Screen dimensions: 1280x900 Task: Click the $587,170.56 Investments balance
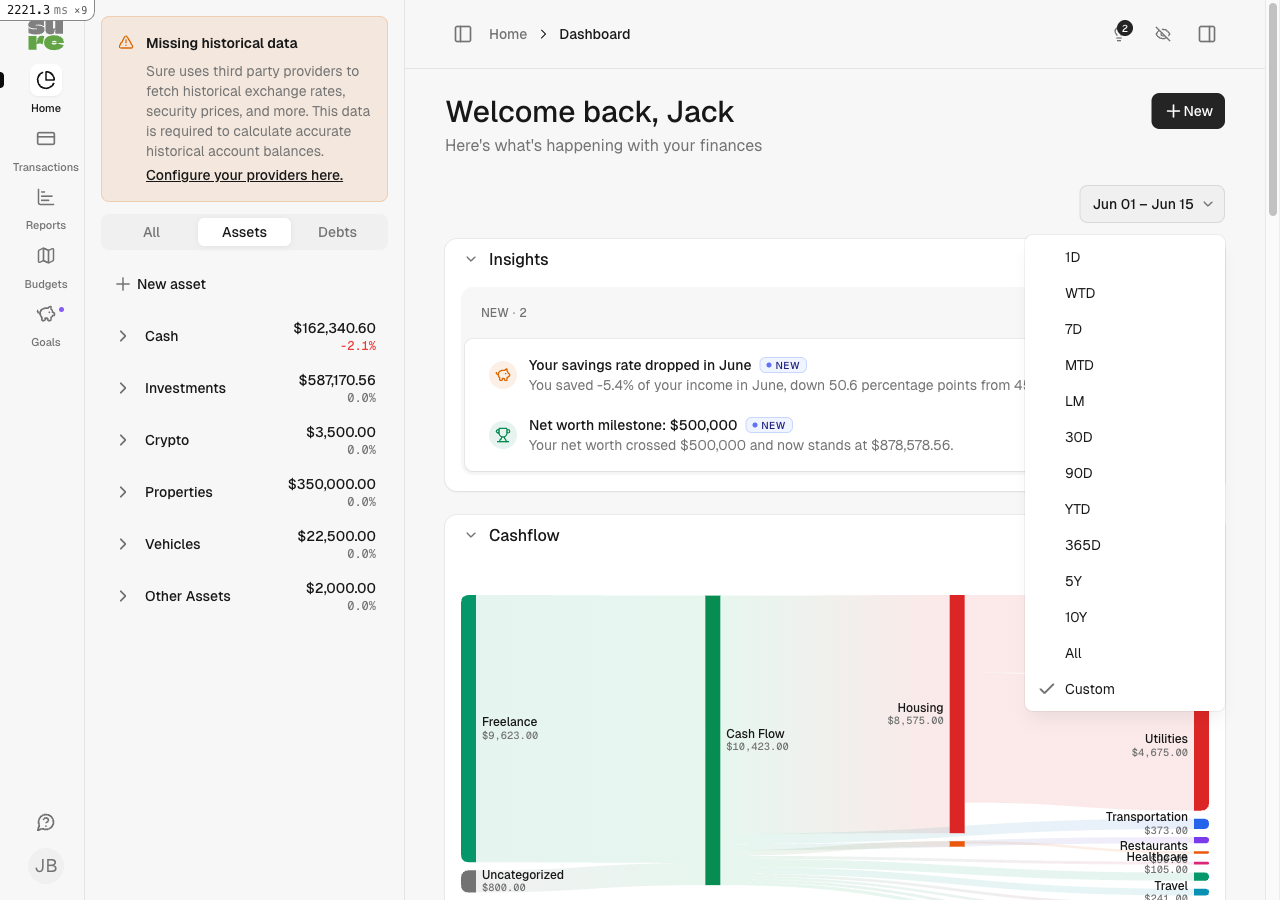pos(337,380)
